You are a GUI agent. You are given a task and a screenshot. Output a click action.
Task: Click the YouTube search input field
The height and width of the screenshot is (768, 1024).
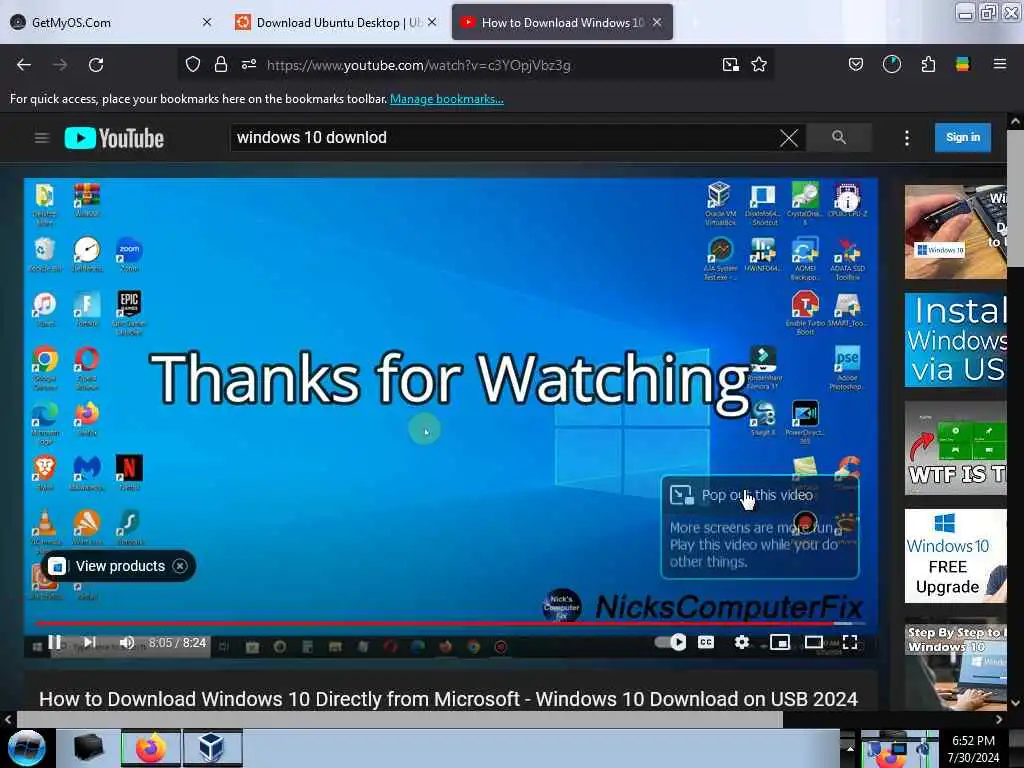[506, 137]
